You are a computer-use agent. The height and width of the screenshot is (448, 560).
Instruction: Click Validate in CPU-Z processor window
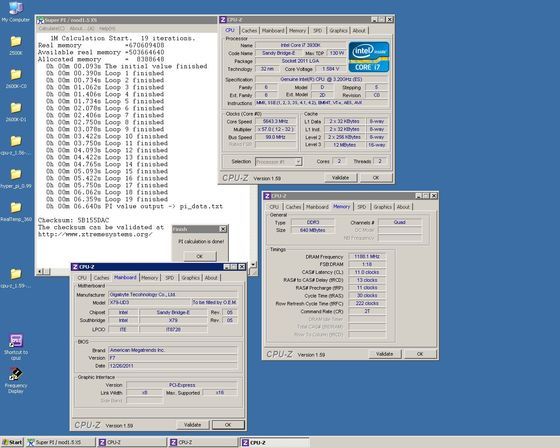click(x=340, y=178)
